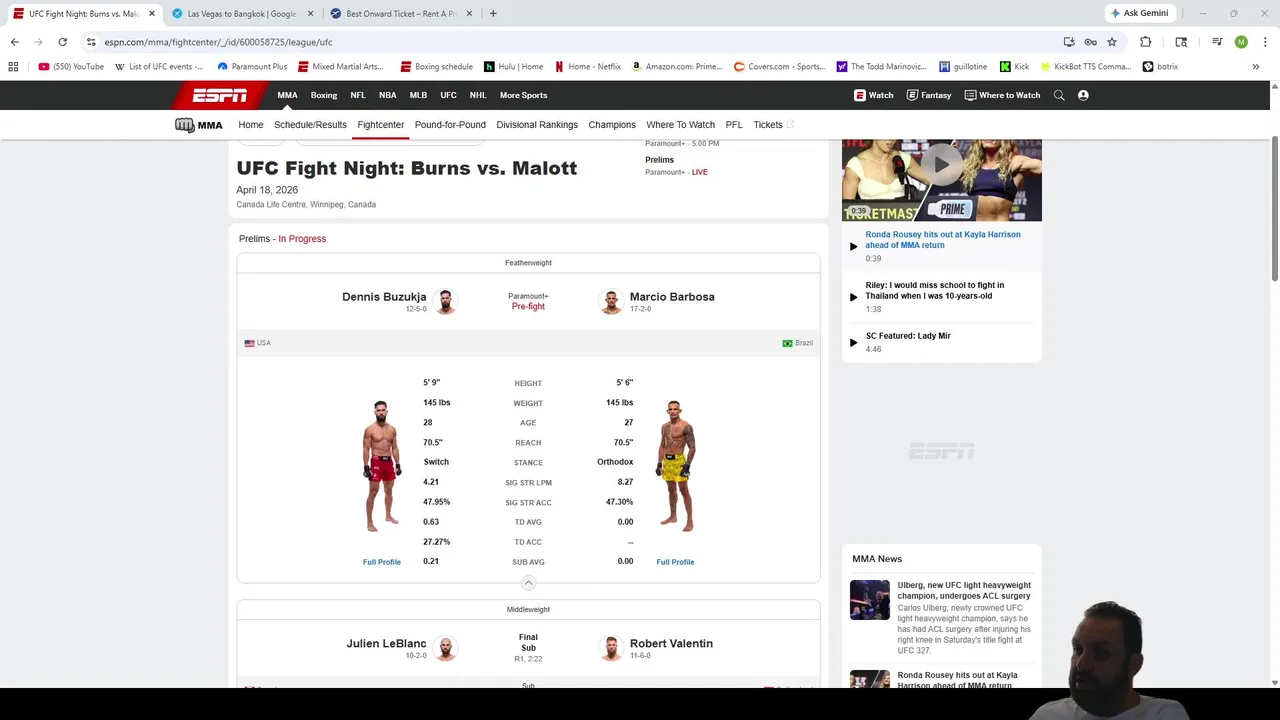Click Marcio Barbosa's headshot
This screenshot has width=1280, height=720.
(611, 301)
